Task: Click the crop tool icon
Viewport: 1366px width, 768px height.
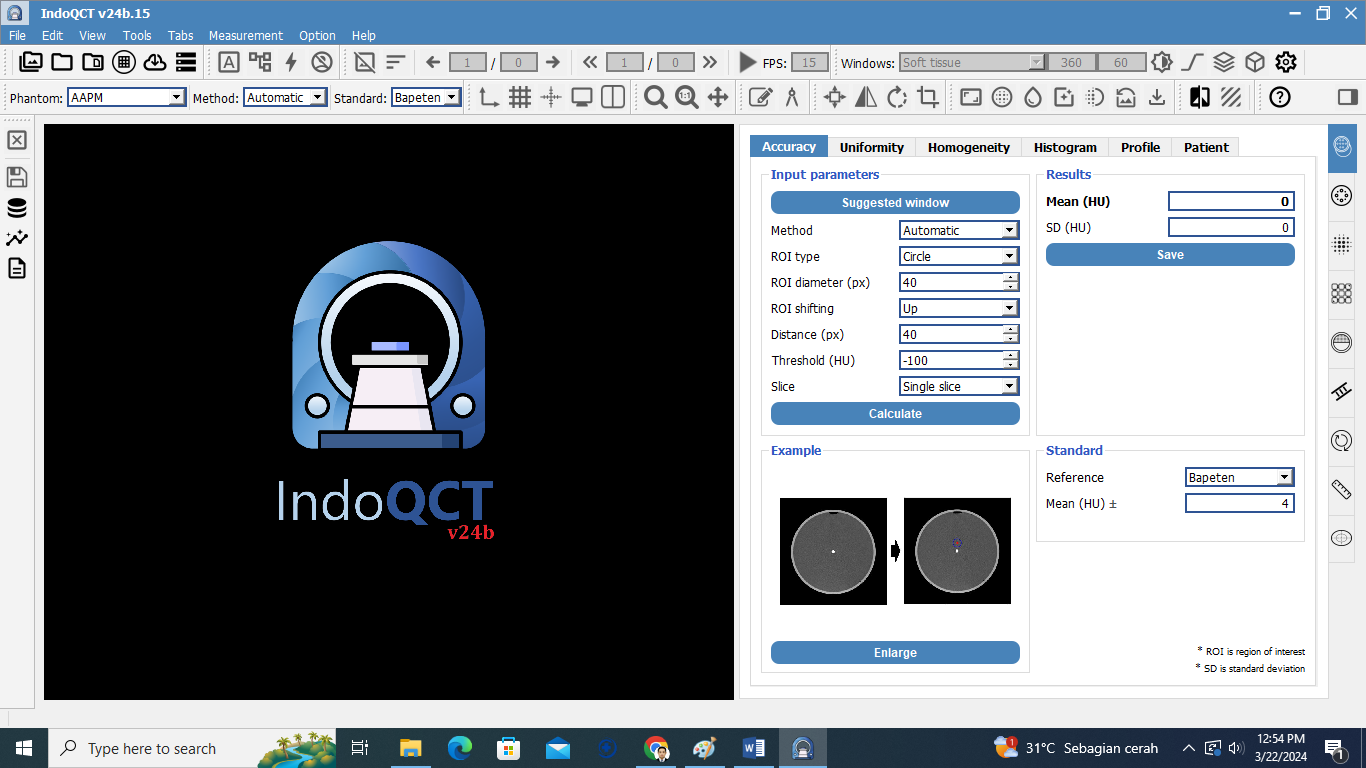Action: pyautogui.click(x=928, y=97)
